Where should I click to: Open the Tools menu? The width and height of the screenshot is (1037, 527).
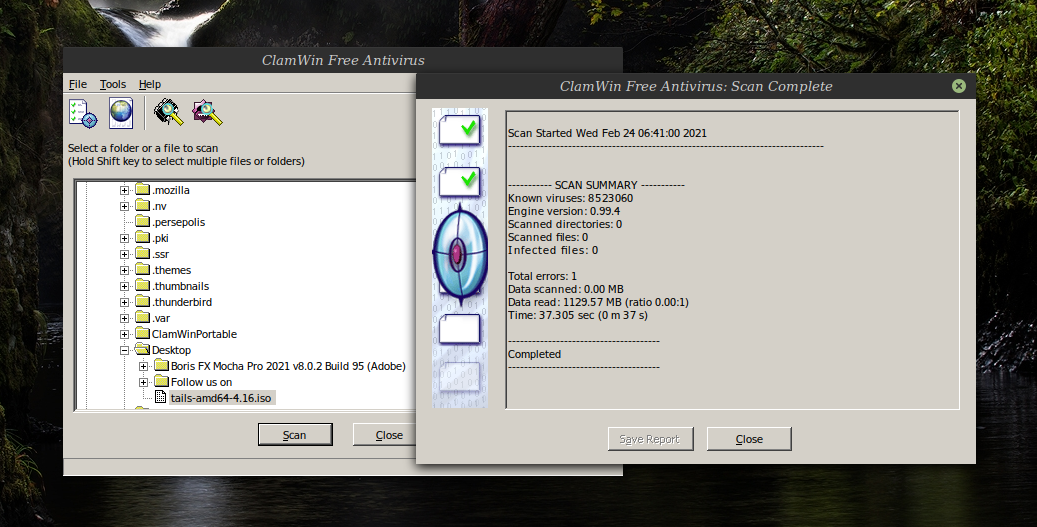click(112, 84)
